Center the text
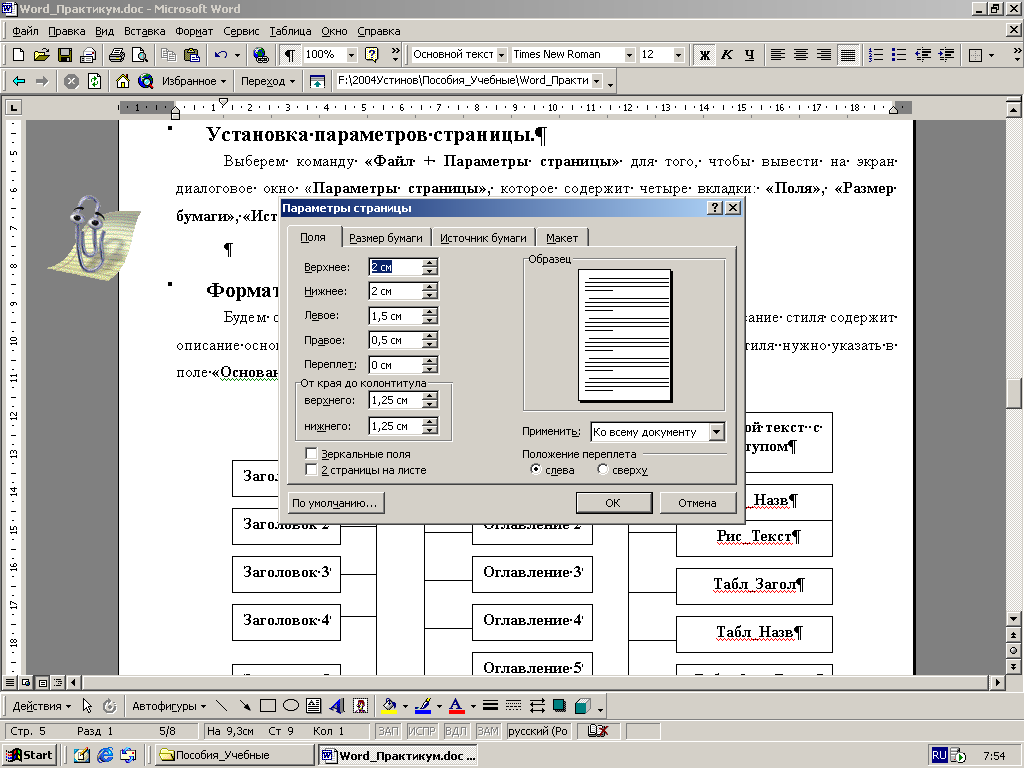 click(801, 55)
